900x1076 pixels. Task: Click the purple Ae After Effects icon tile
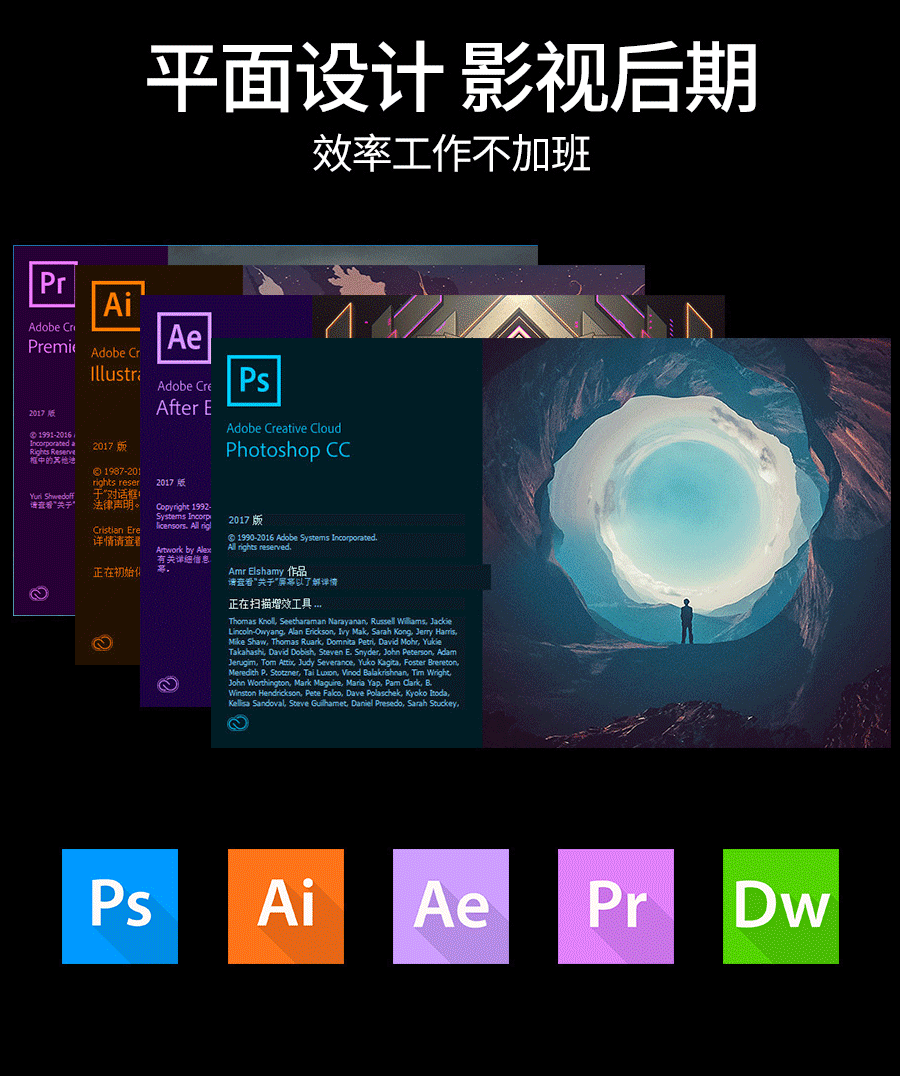click(451, 906)
